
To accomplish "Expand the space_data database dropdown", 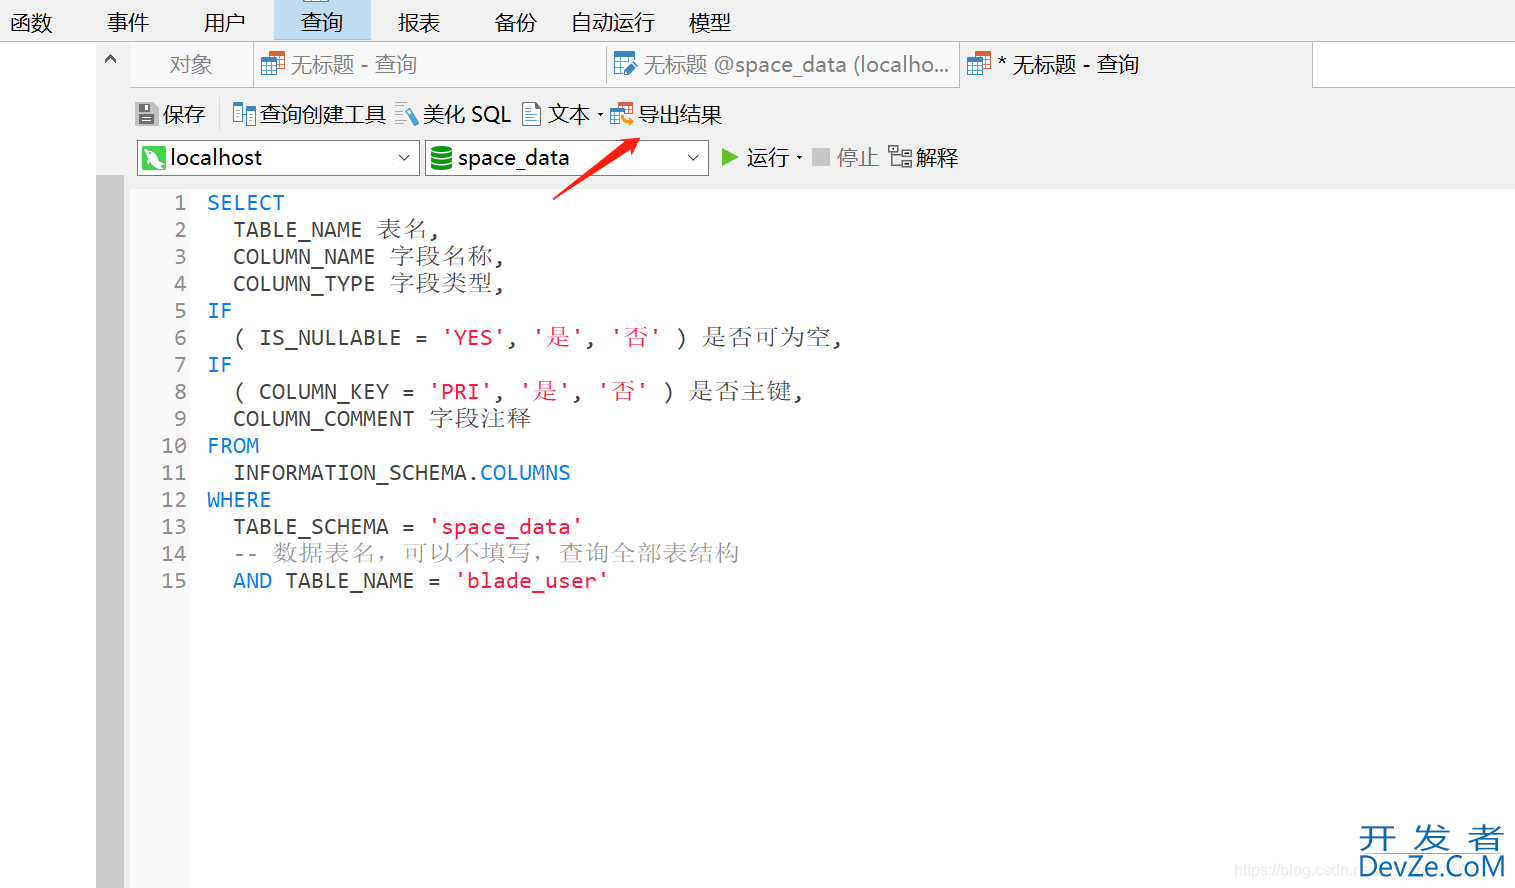I will pyautogui.click(x=693, y=158).
